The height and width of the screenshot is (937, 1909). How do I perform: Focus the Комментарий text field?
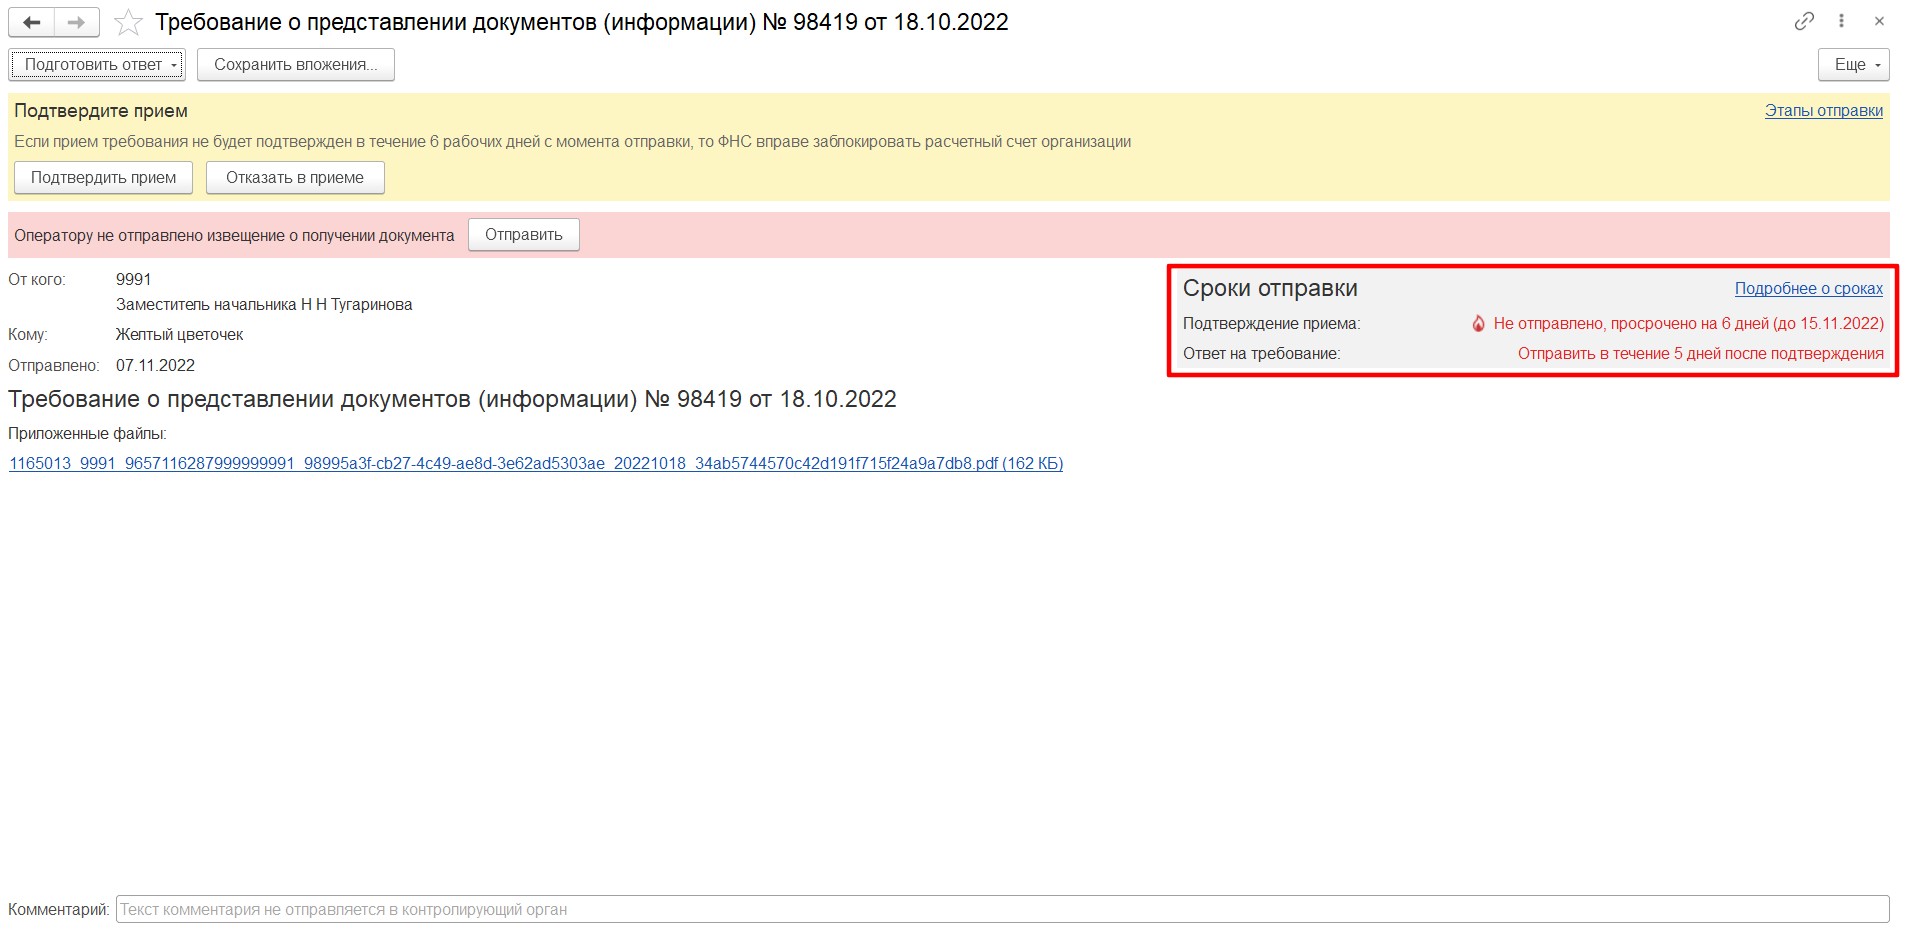click(x=1002, y=910)
